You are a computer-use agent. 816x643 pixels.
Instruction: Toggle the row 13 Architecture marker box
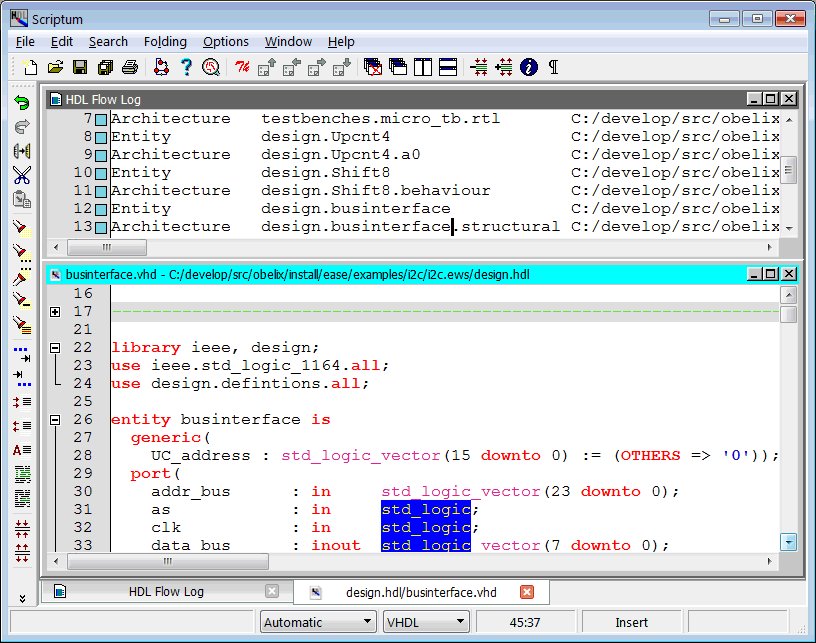(101, 227)
